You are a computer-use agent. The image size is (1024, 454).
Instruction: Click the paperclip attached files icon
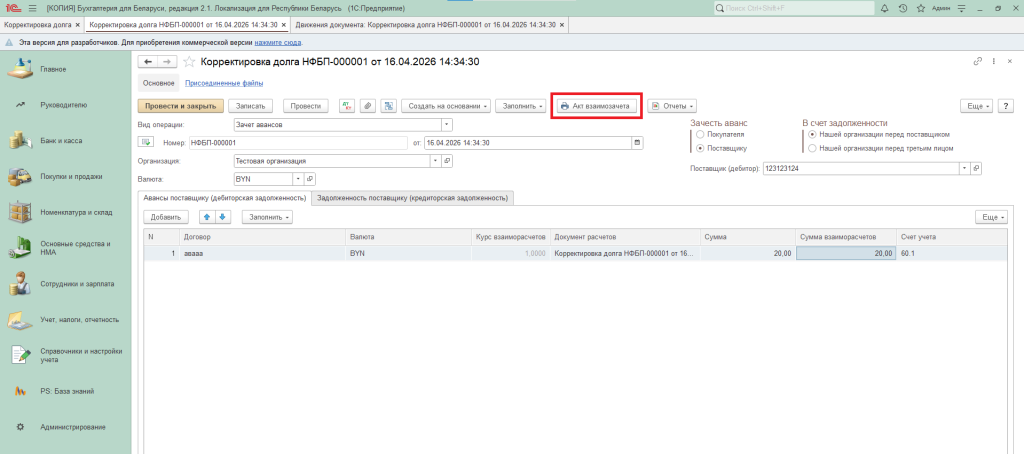tap(368, 105)
